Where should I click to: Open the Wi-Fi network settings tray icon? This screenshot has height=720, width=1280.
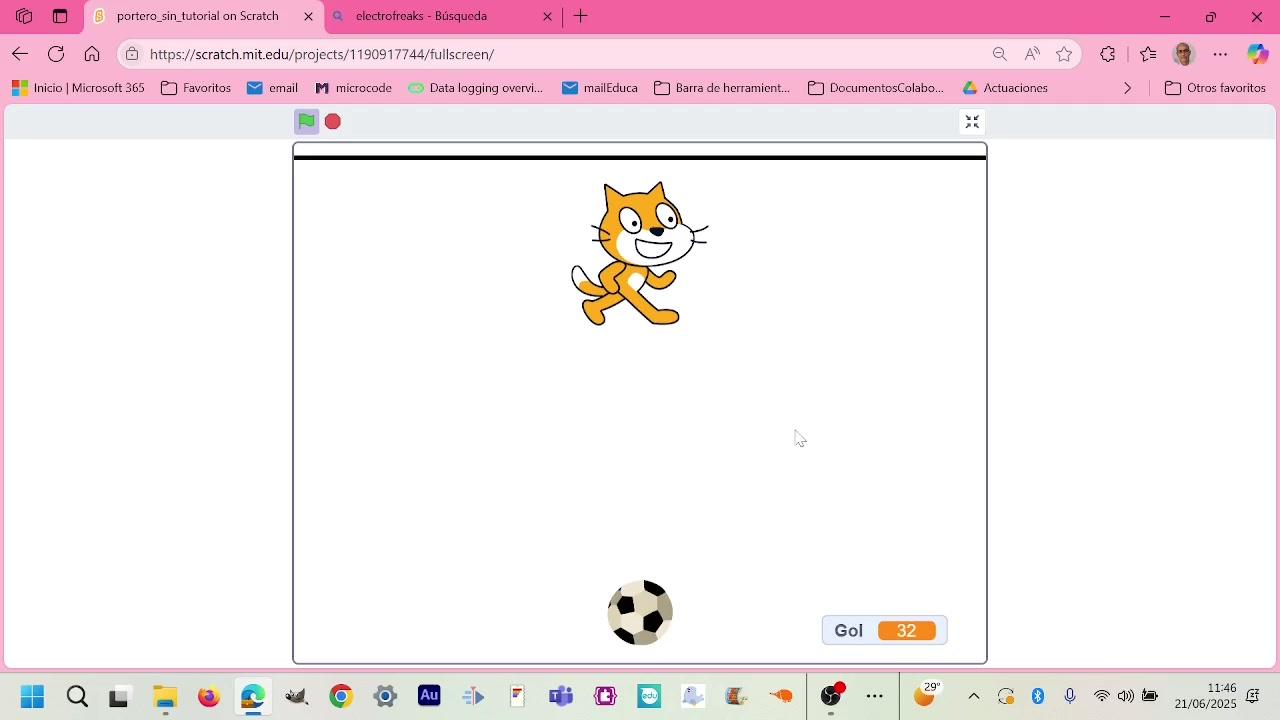[x=1102, y=697]
